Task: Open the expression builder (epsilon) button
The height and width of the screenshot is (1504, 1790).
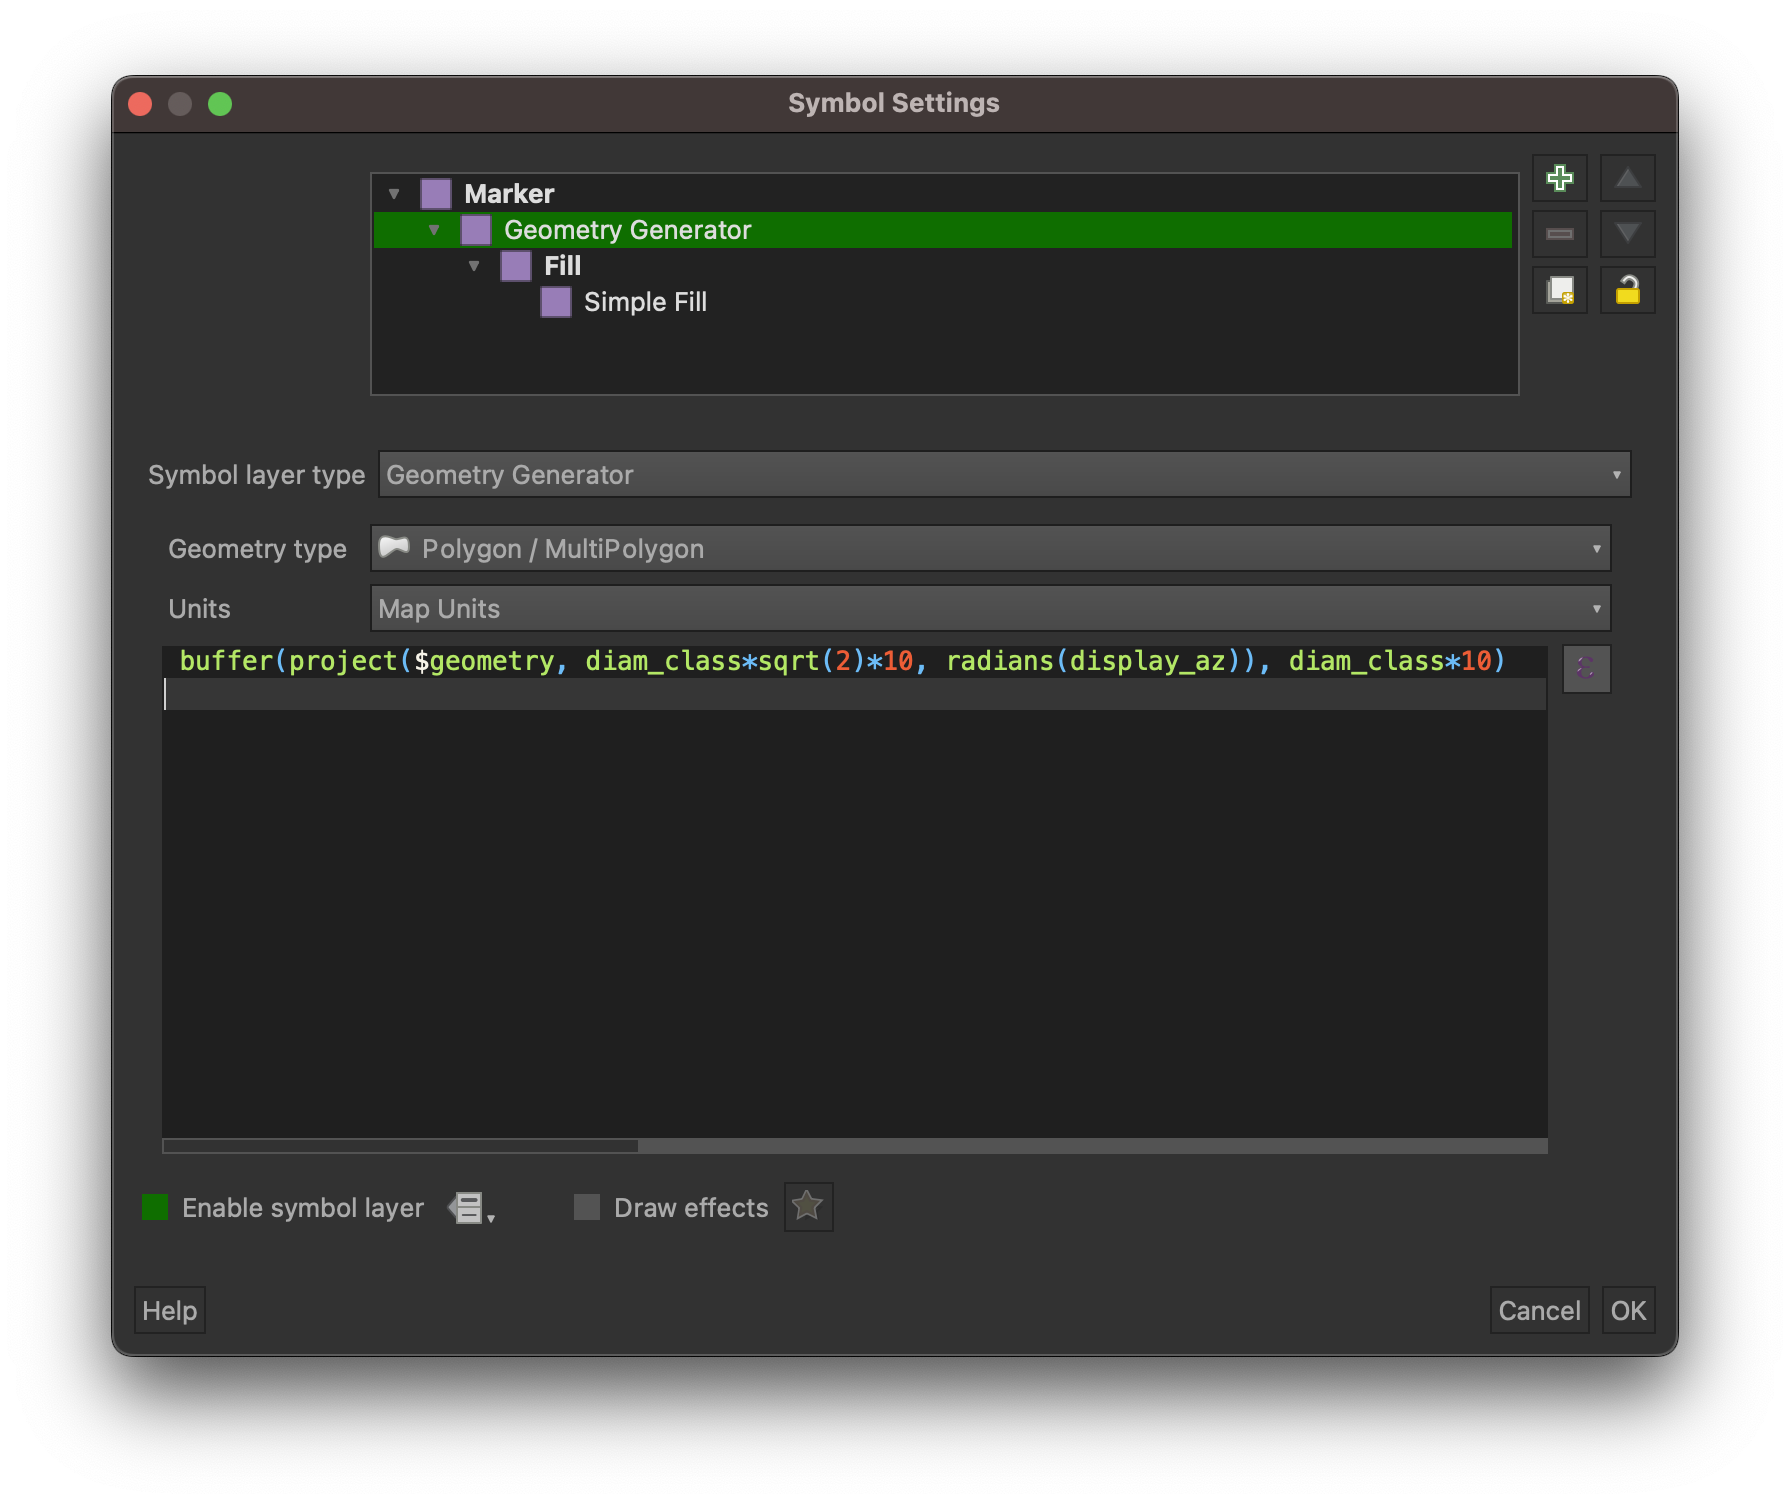Action: click(1586, 669)
